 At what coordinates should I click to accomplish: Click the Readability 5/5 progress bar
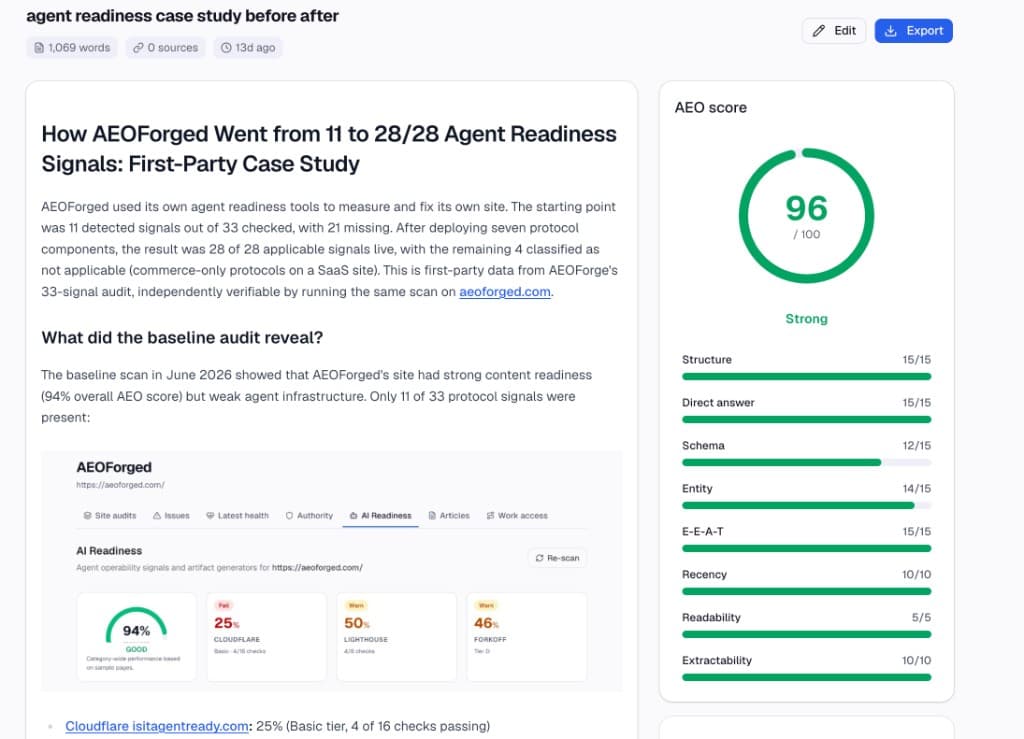[807, 635]
